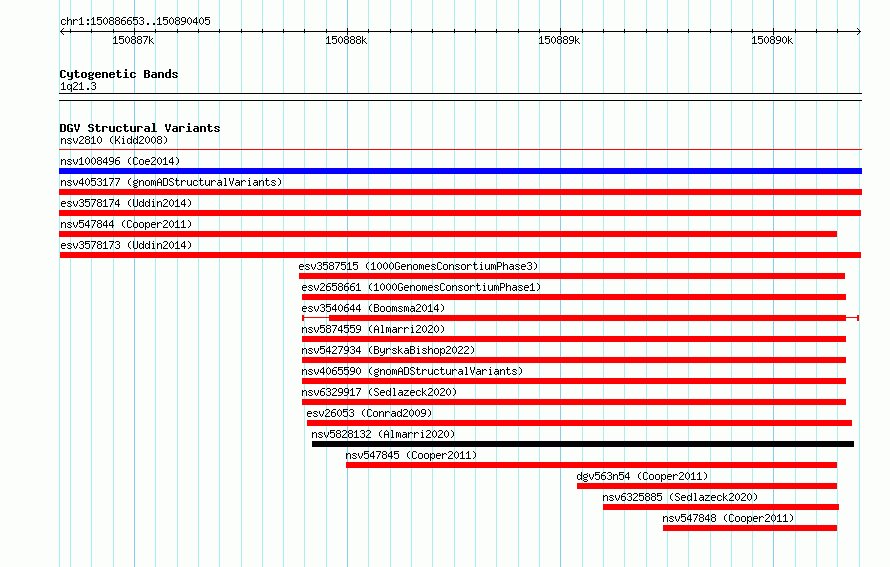The height and width of the screenshot is (567, 890).
Task: Click the DGV Structural Variants track title
Action: [140, 128]
